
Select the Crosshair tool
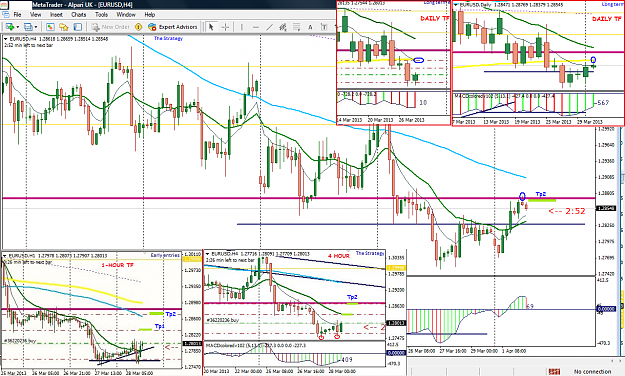pos(225,27)
